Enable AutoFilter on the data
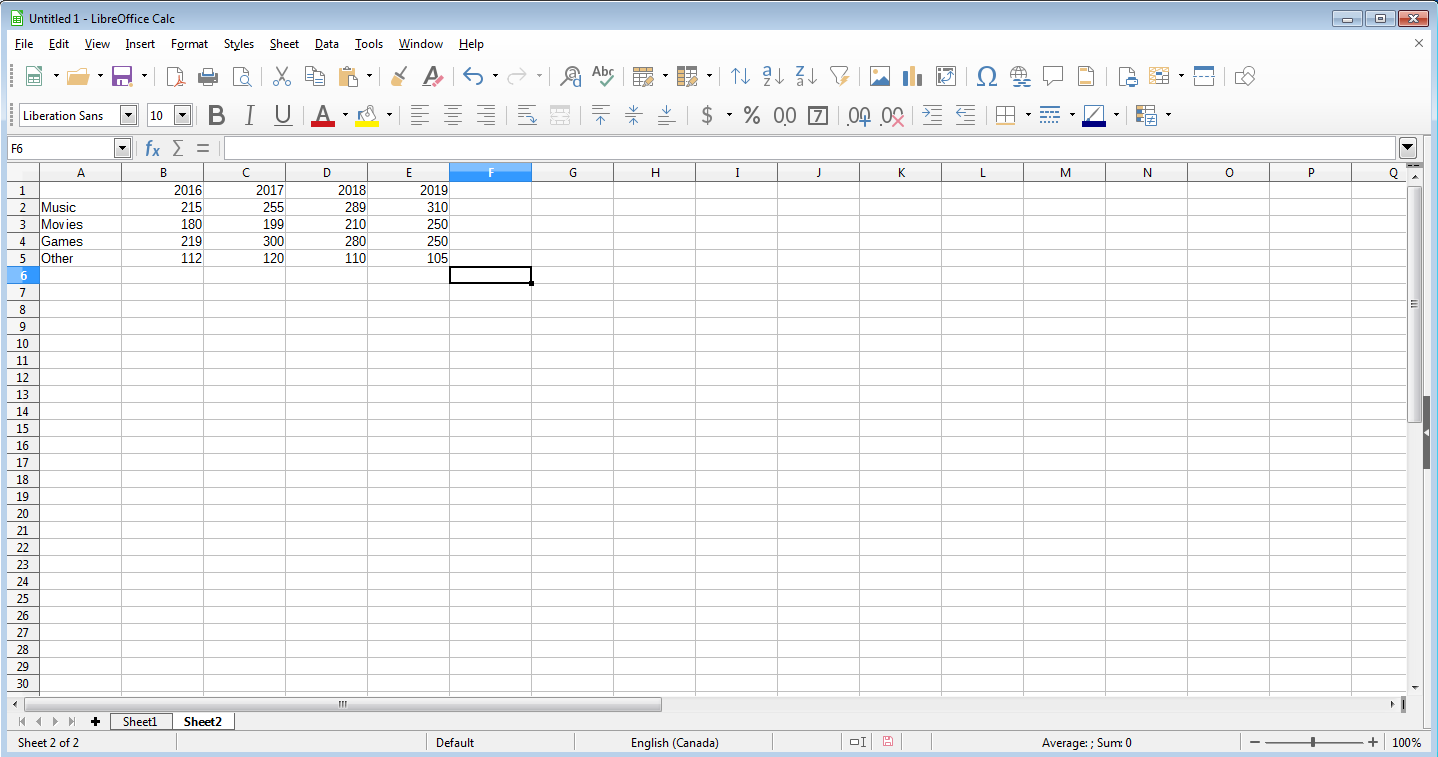The height and width of the screenshot is (757, 1438). pyautogui.click(x=840, y=76)
